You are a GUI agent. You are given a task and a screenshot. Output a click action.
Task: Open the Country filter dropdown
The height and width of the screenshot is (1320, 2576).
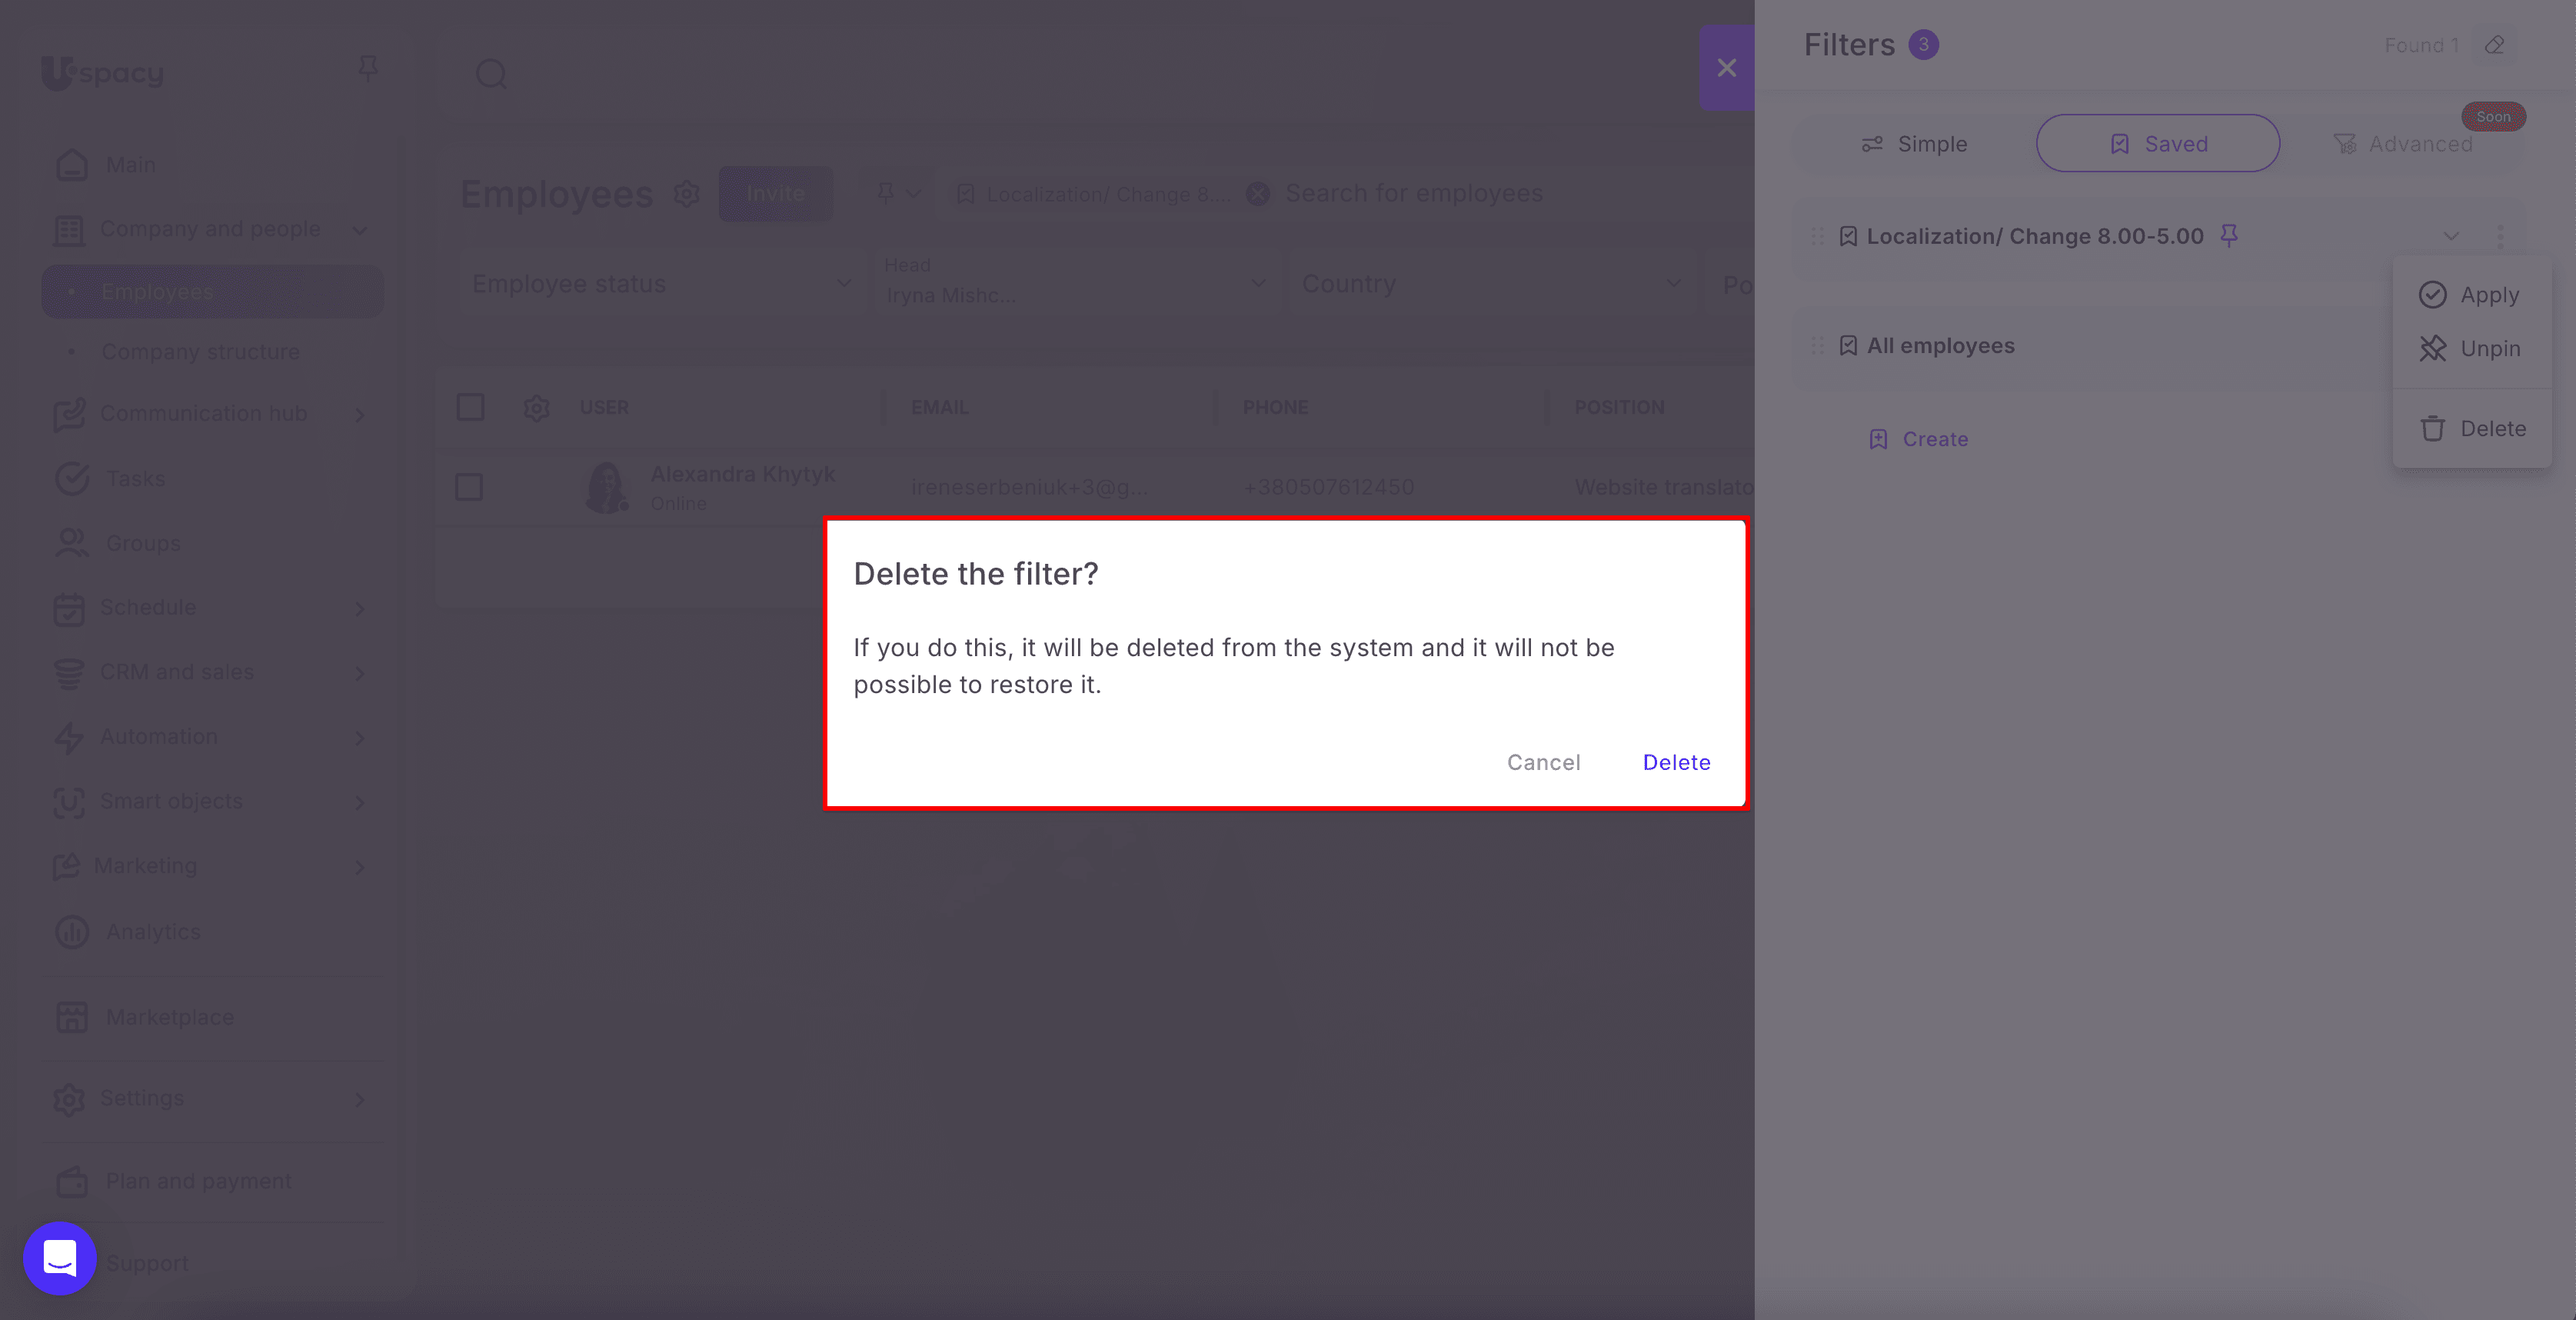coord(1492,284)
